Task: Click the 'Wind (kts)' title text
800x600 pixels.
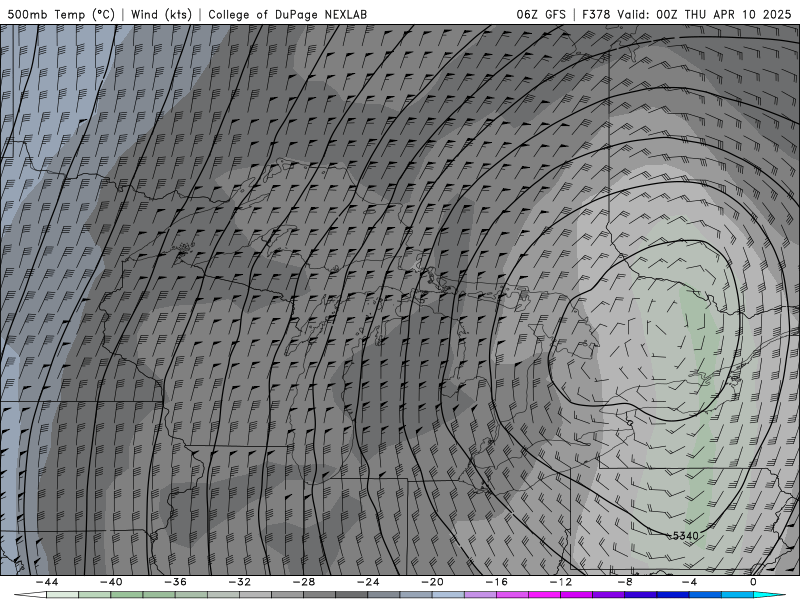Action: pyautogui.click(x=161, y=14)
